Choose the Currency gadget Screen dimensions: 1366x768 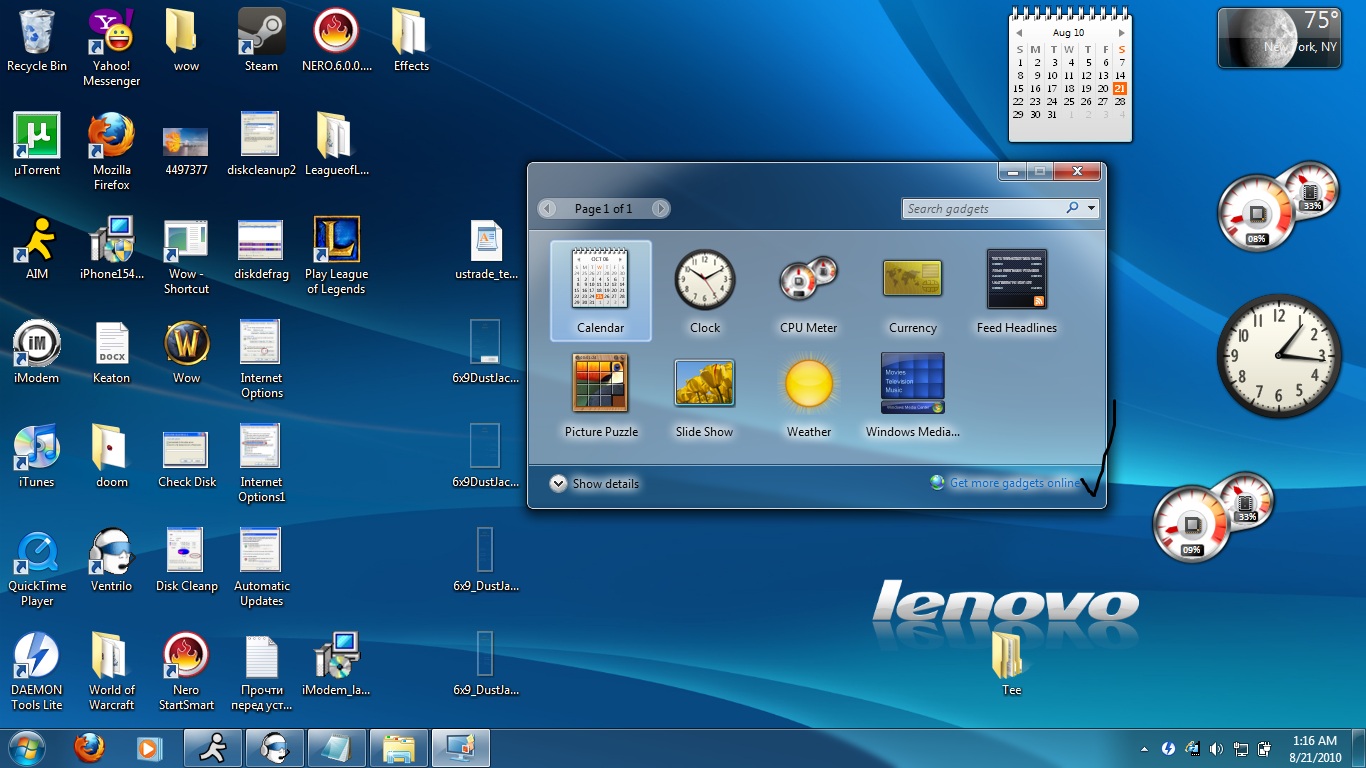coord(912,291)
